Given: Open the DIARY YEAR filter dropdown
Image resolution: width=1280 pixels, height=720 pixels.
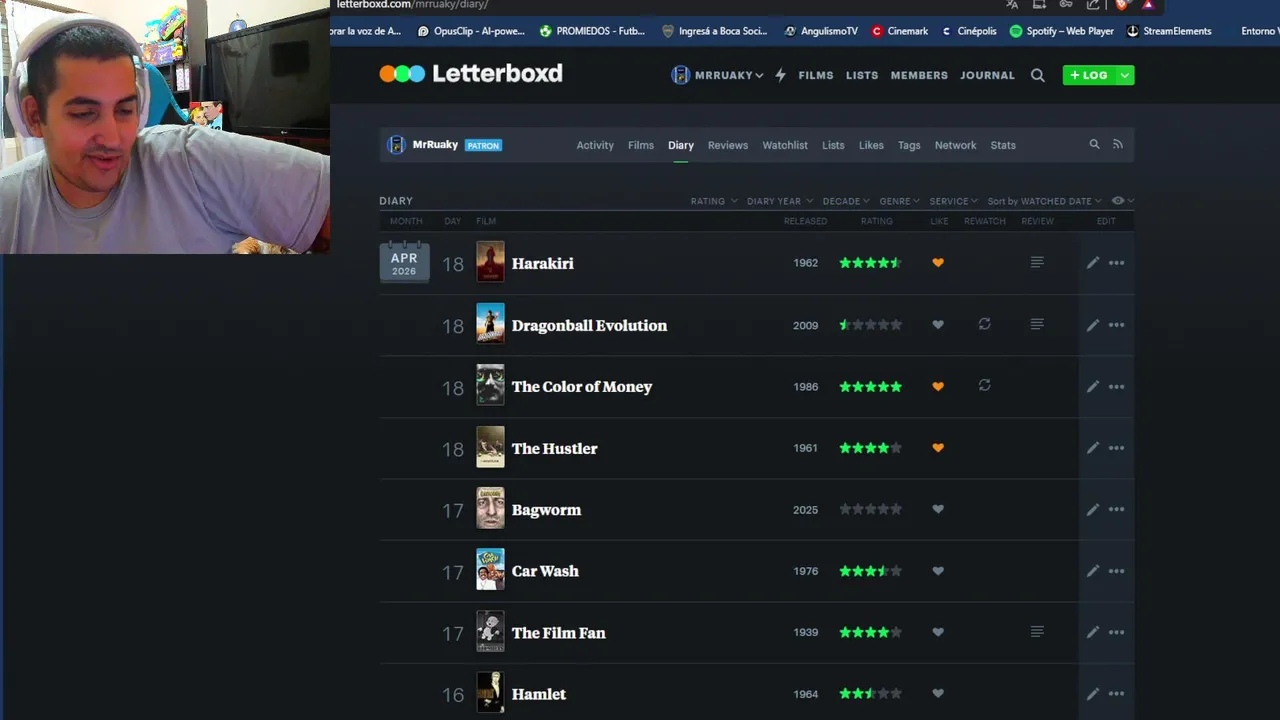Looking at the screenshot, I should pos(780,201).
